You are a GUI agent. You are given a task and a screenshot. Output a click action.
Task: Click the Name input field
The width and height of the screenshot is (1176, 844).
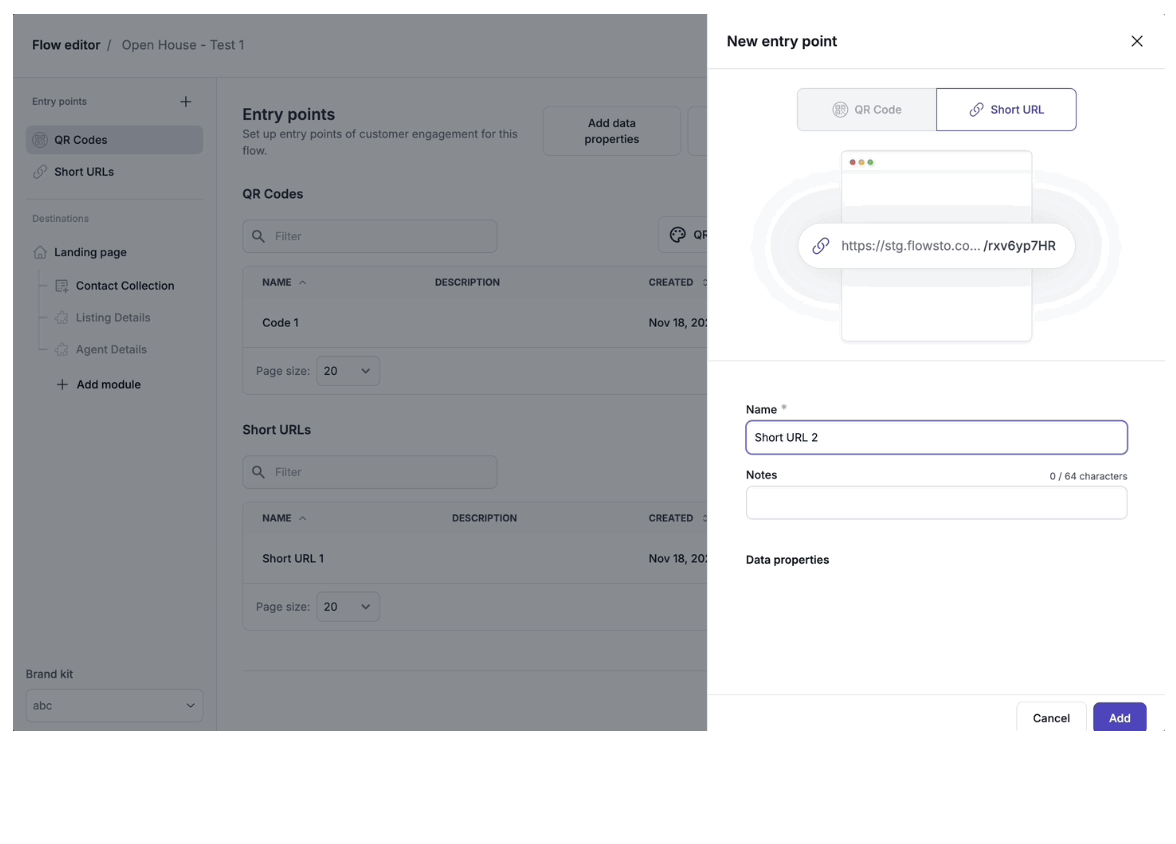tap(936, 437)
